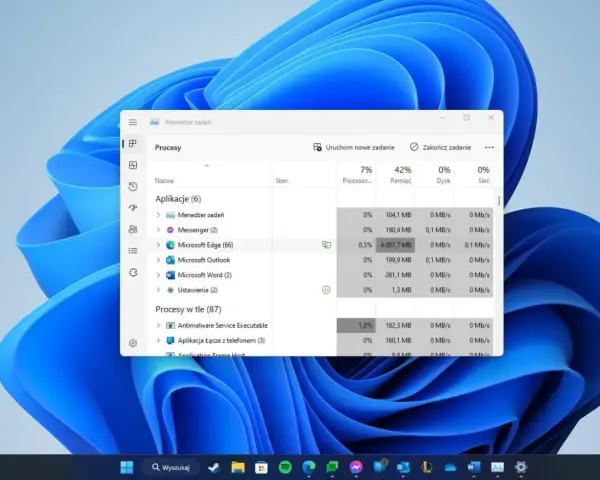This screenshot has height=480, width=600.
Task: Click the Microsoft Word icon in process list
Action: pos(170,275)
